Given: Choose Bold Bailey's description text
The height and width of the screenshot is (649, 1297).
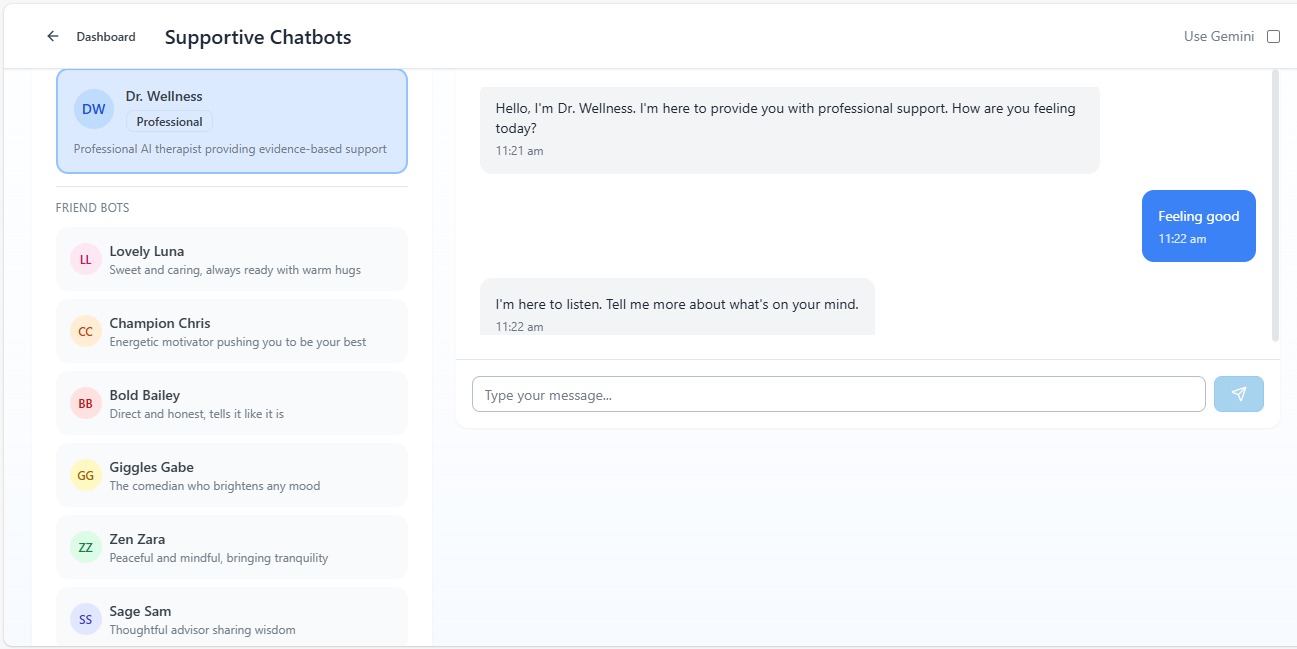Looking at the screenshot, I should [x=196, y=414].
